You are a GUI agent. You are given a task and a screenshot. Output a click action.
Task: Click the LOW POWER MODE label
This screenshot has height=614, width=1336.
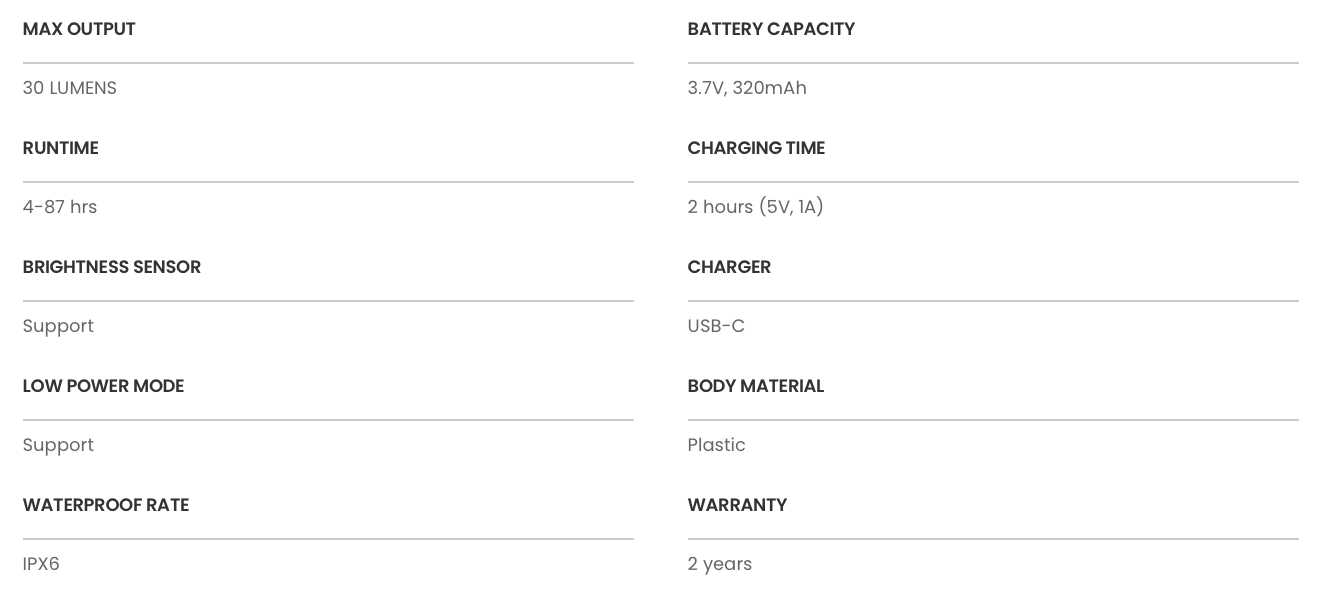103,386
